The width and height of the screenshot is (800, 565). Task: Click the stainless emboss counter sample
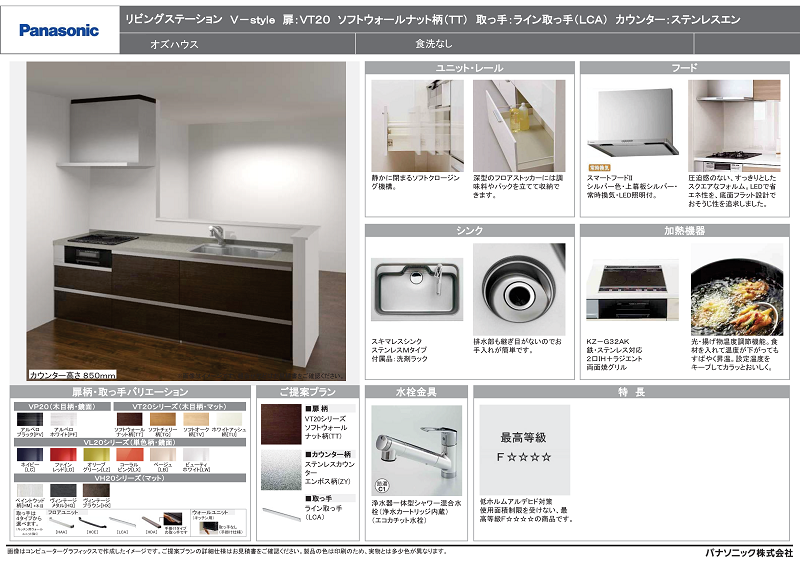(281, 470)
